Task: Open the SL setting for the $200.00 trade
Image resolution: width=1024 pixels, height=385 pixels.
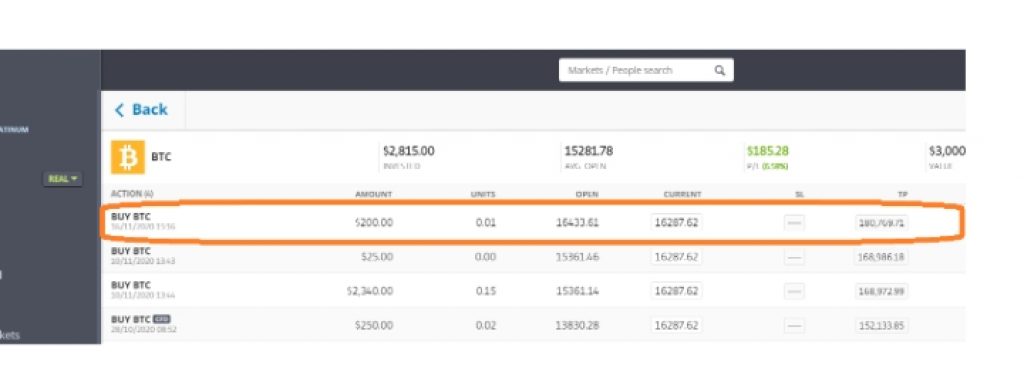Action: tap(794, 223)
